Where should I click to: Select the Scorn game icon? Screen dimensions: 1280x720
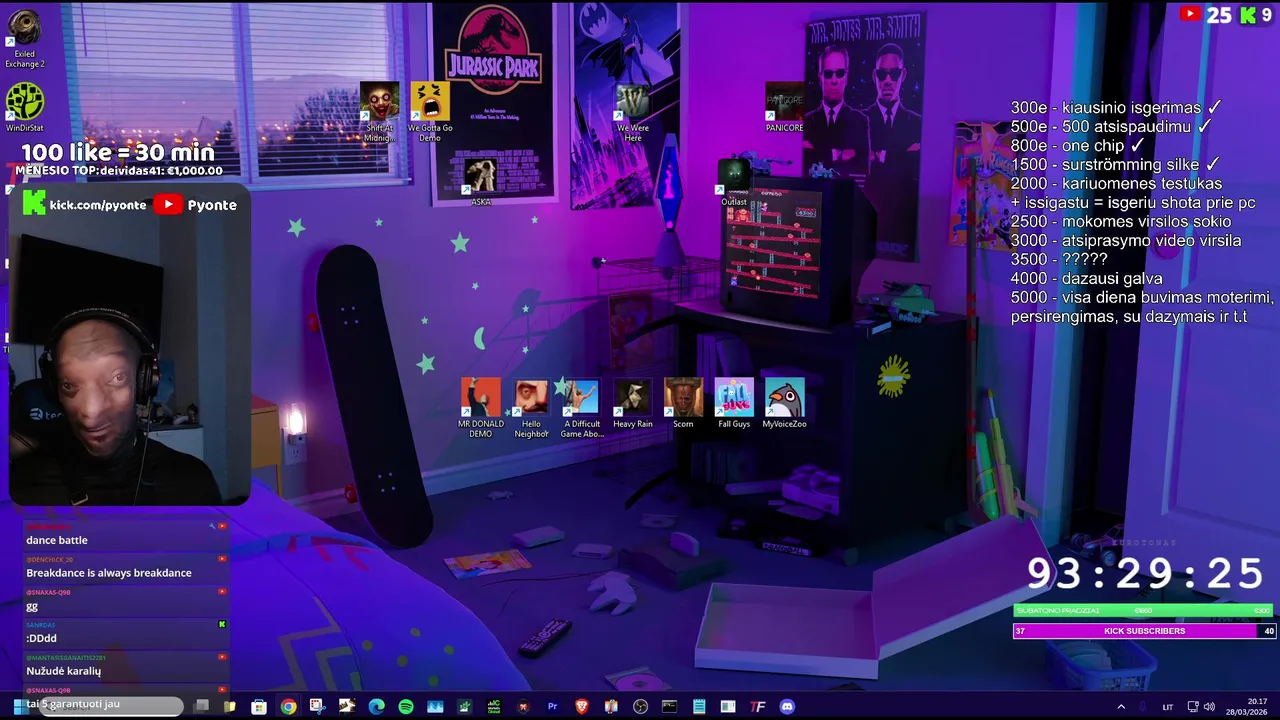[683, 404]
